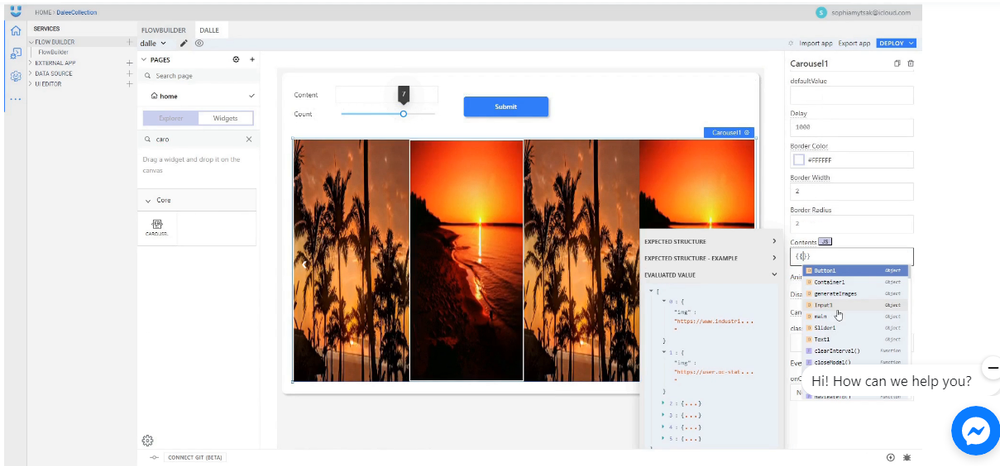Screen dimensions: 1000x466
Task: Open the settings gear in left rail
Action: pos(16,76)
